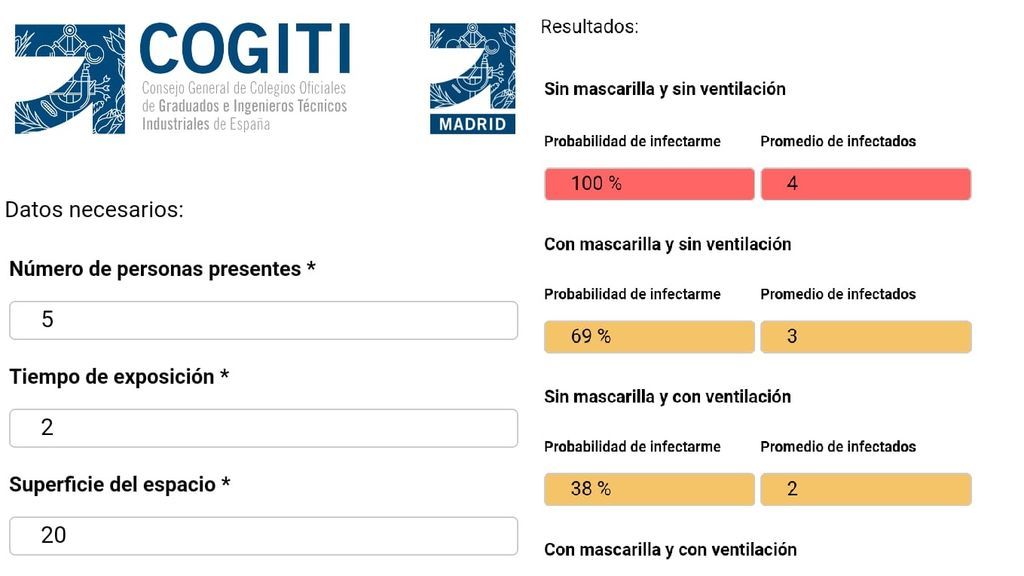
Task: Focus the Número de personas presentes field
Action: pos(263,320)
